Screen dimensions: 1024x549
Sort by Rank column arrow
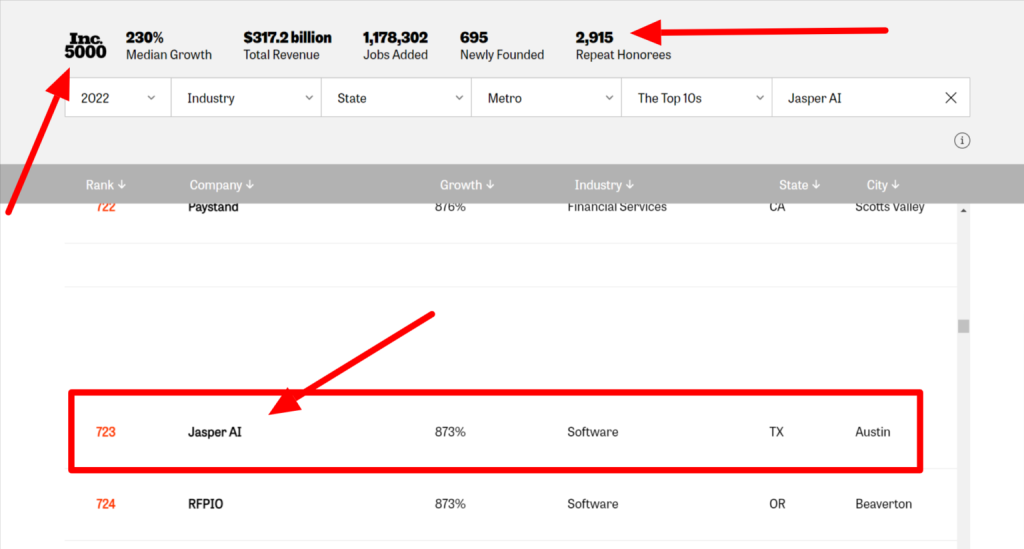121,185
